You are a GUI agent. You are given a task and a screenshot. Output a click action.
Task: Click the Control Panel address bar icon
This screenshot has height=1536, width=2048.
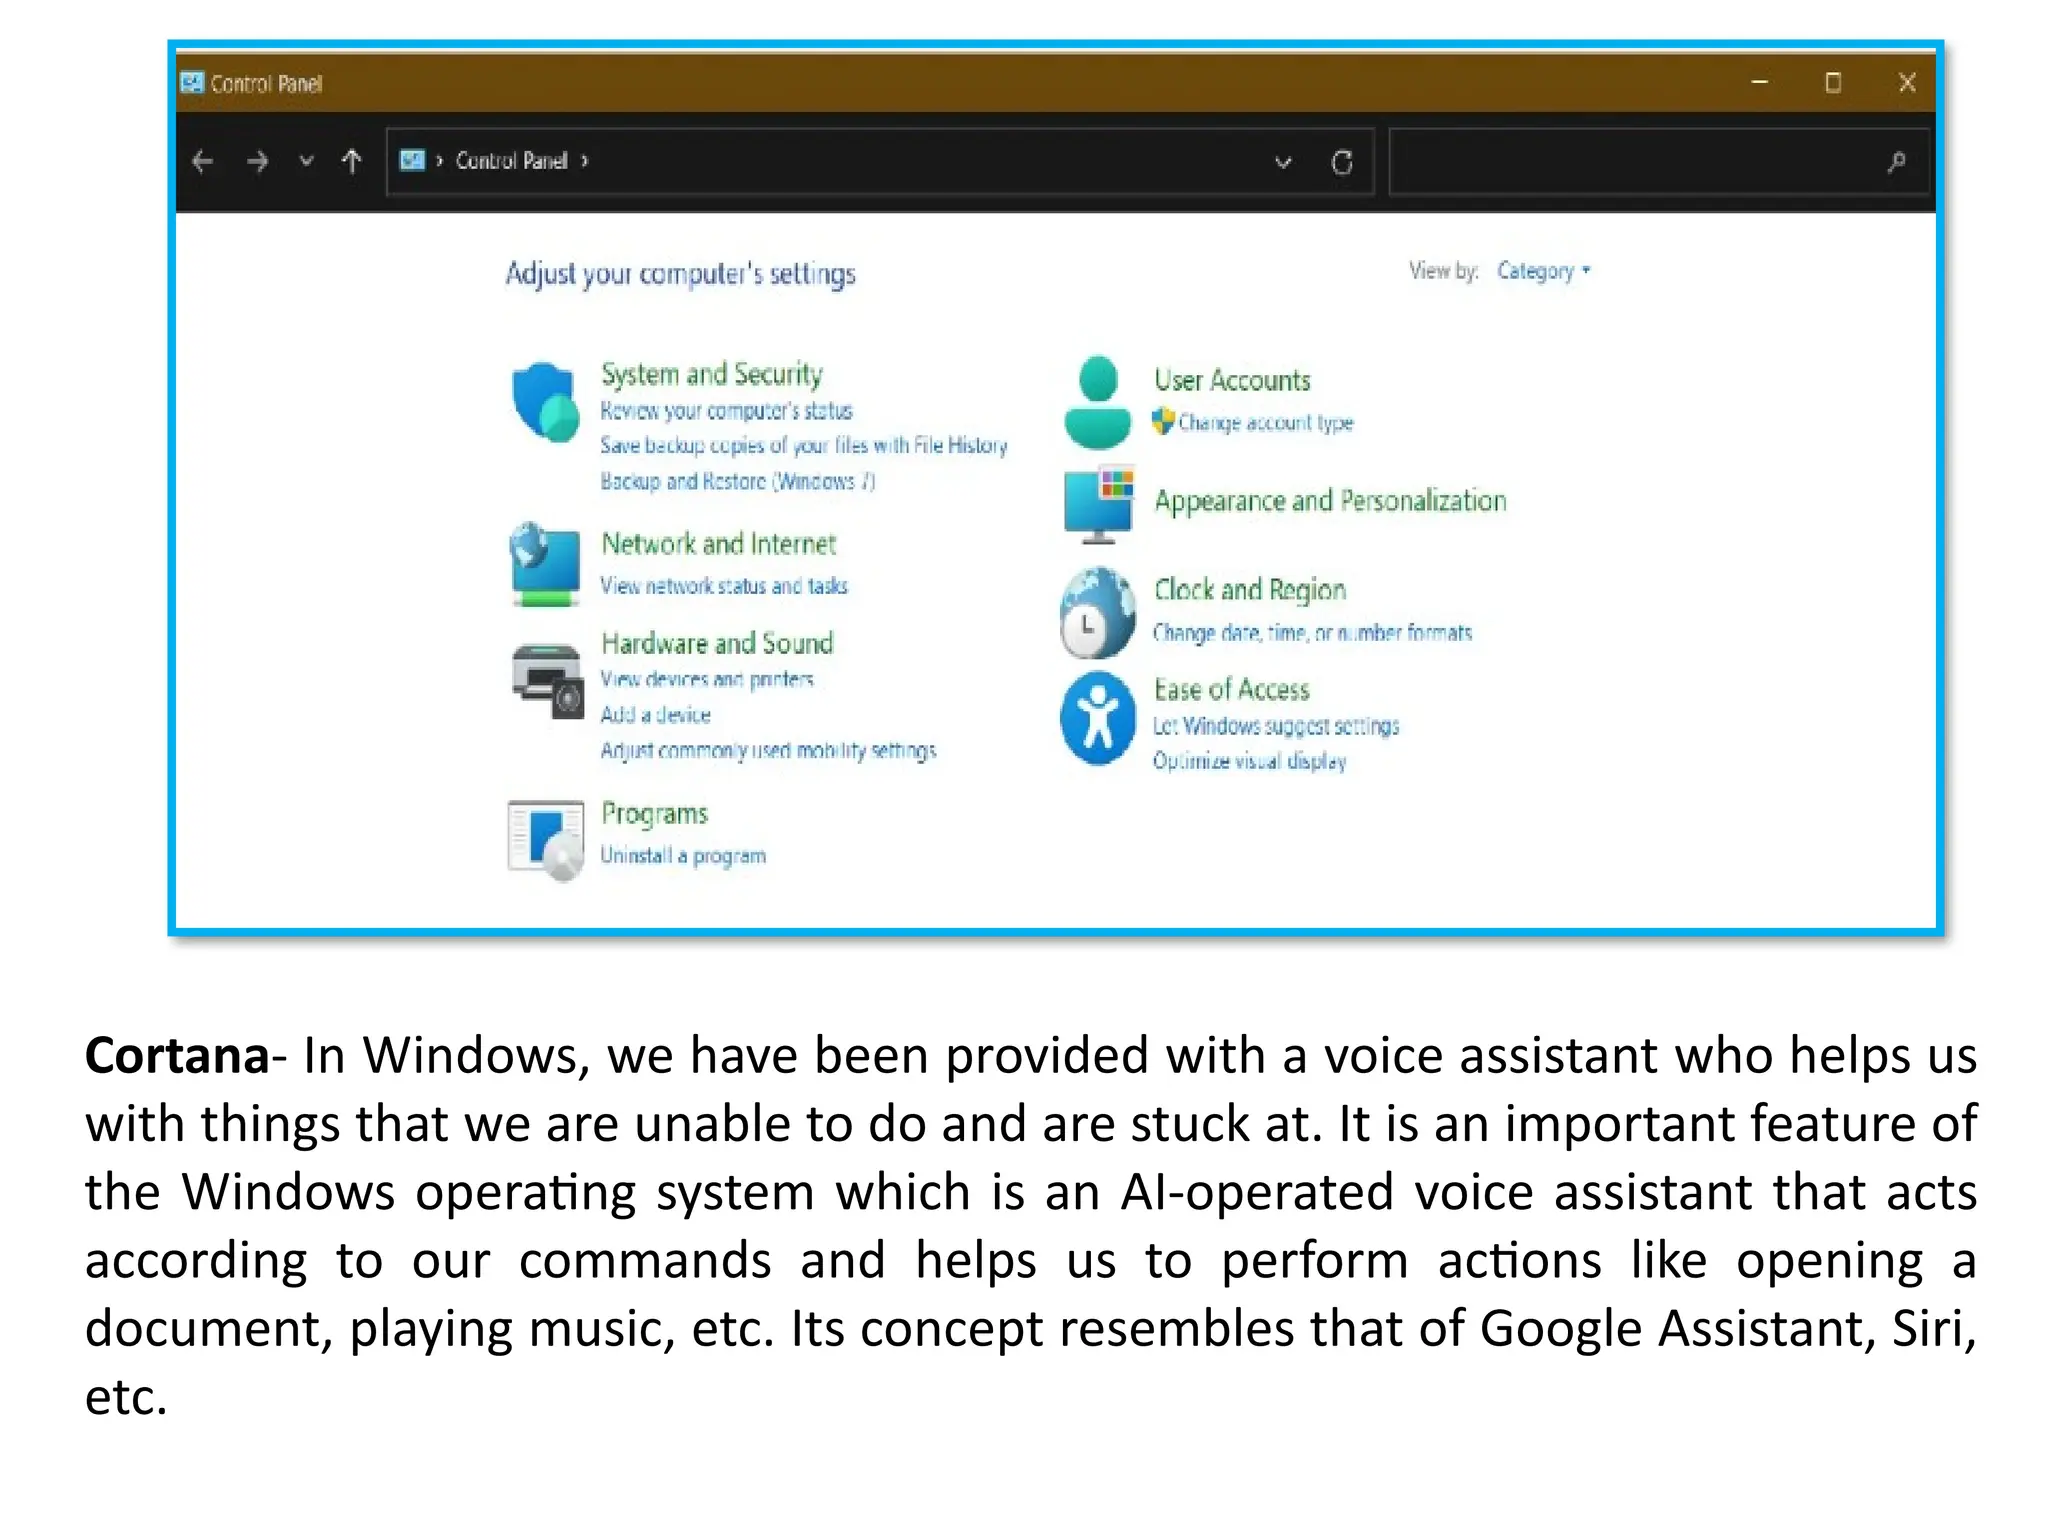(x=412, y=160)
